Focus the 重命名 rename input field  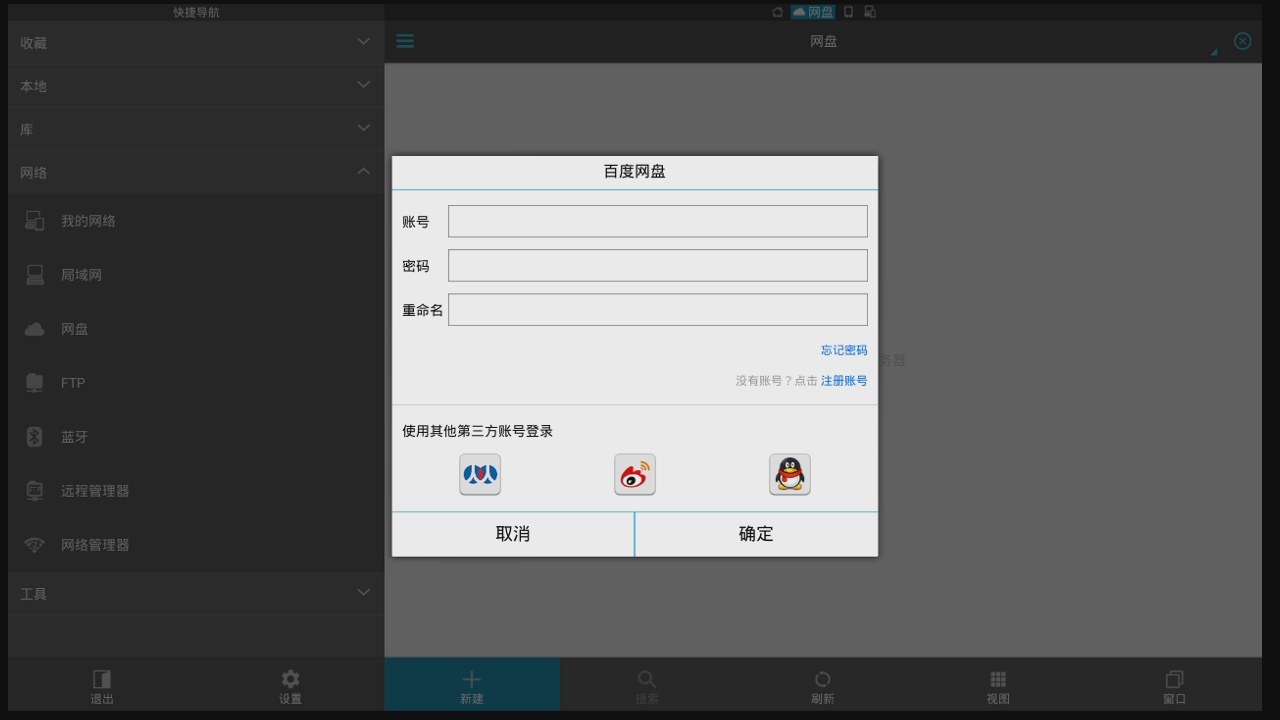(658, 309)
